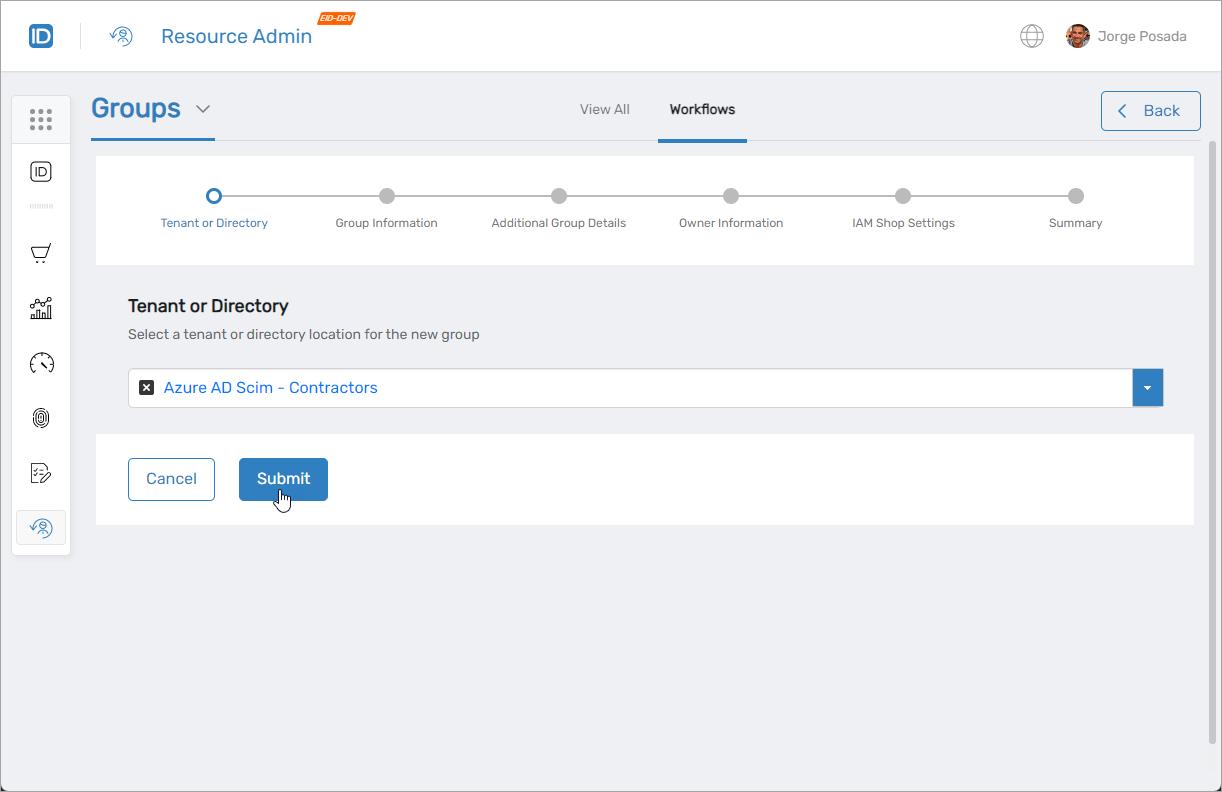Screen dimensions: 1222x792
Task: Select the Workflows tab
Action: (702, 110)
